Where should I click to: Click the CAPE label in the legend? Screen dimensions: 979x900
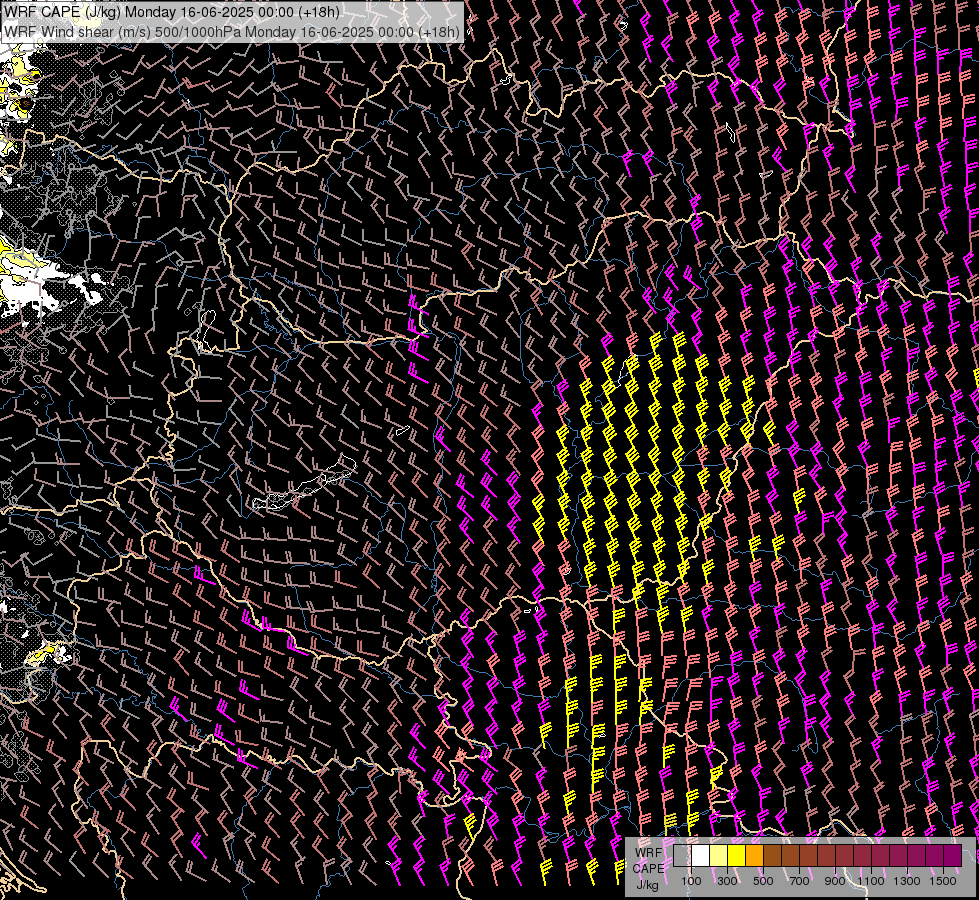click(648, 869)
